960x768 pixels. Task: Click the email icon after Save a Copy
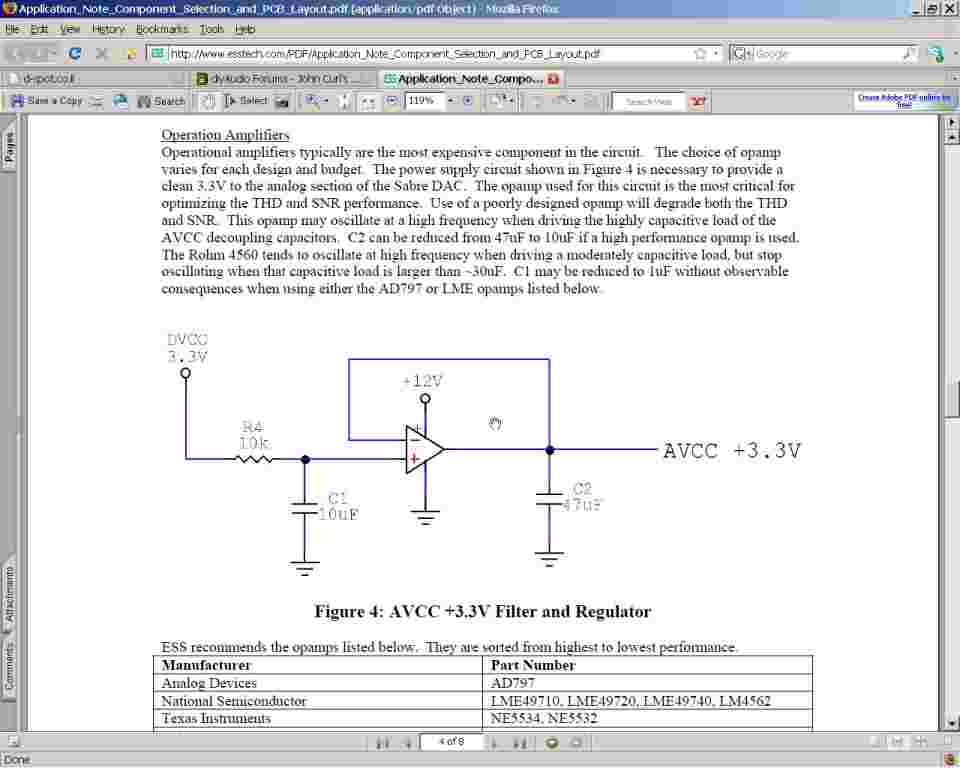click(97, 101)
